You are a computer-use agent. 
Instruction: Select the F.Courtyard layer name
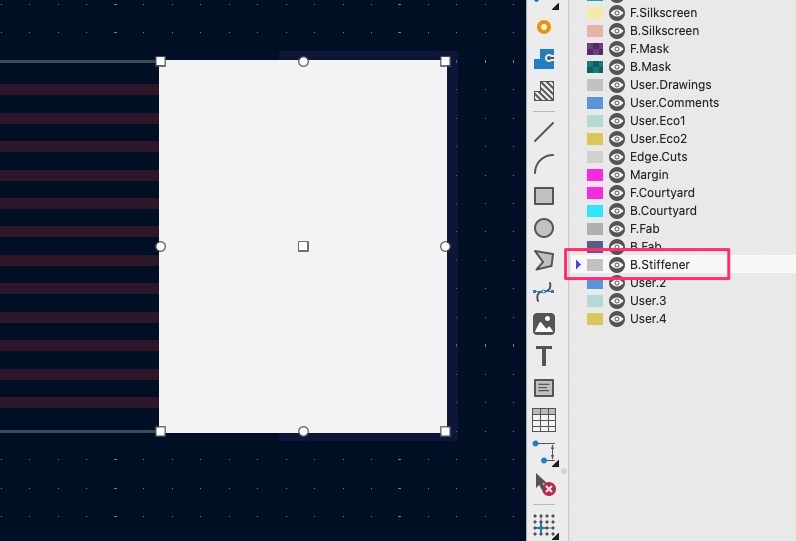point(662,193)
